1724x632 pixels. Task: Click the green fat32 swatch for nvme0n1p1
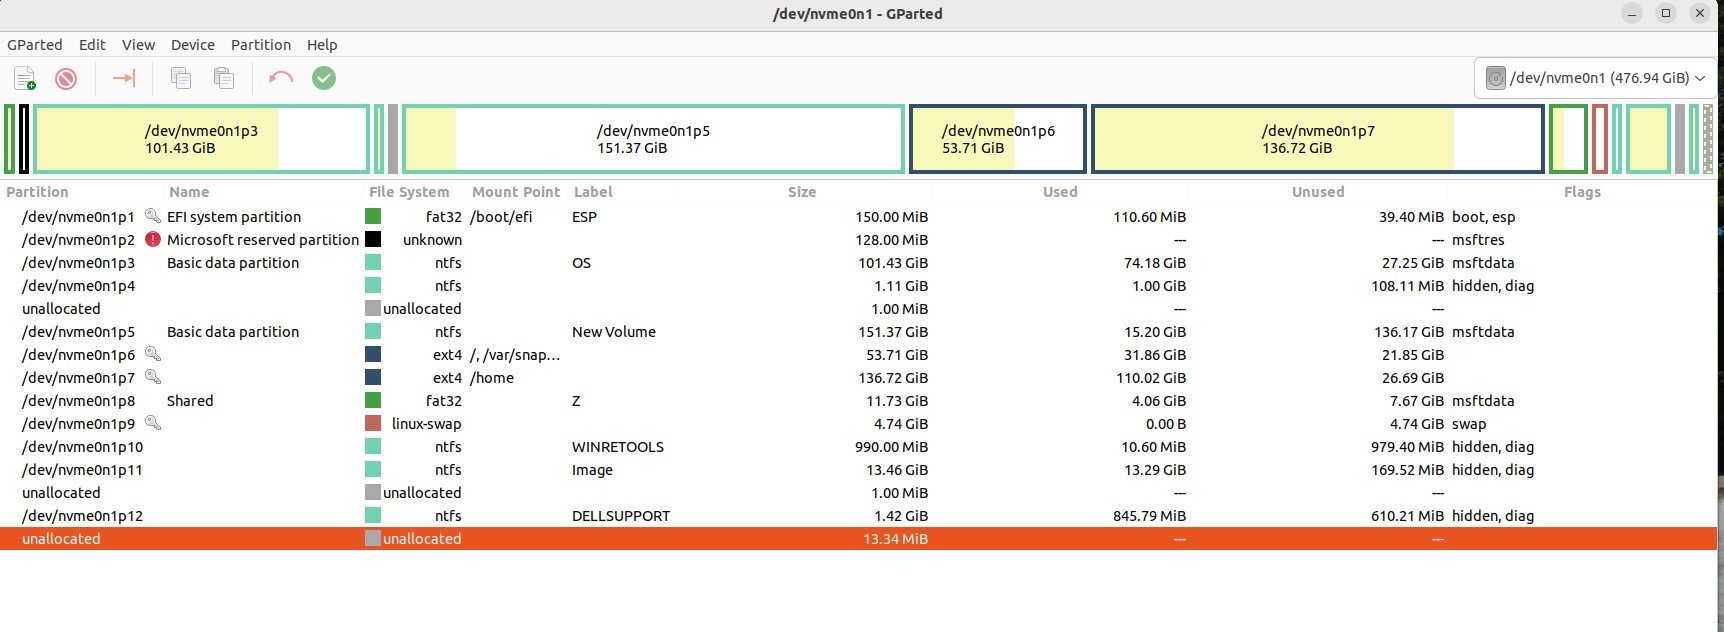pos(373,216)
